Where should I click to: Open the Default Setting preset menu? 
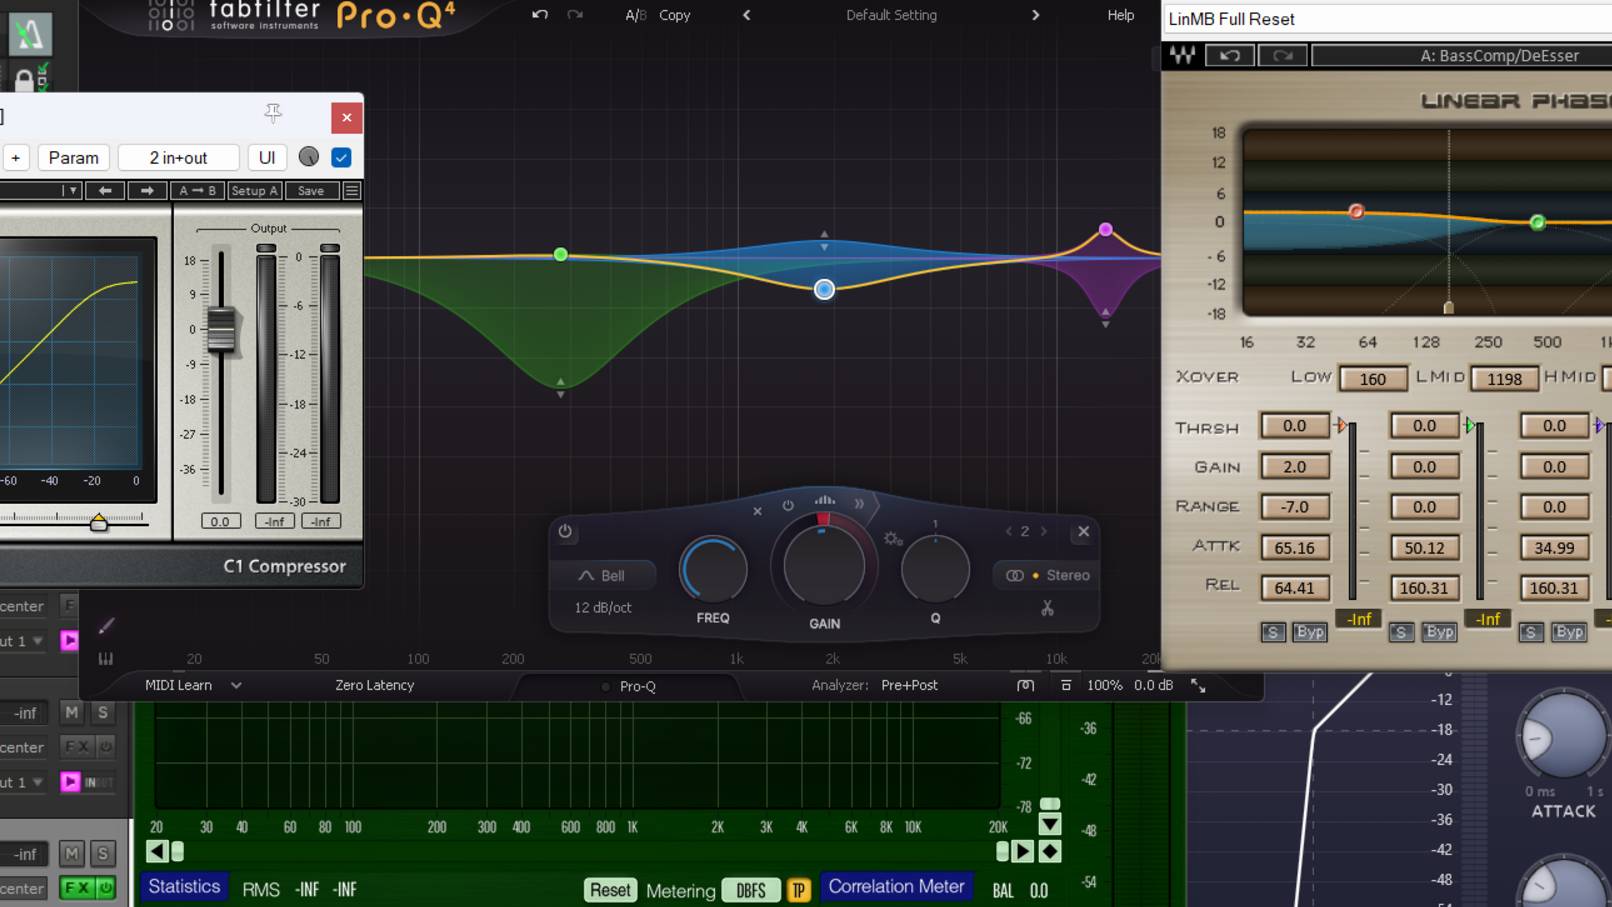tap(891, 15)
